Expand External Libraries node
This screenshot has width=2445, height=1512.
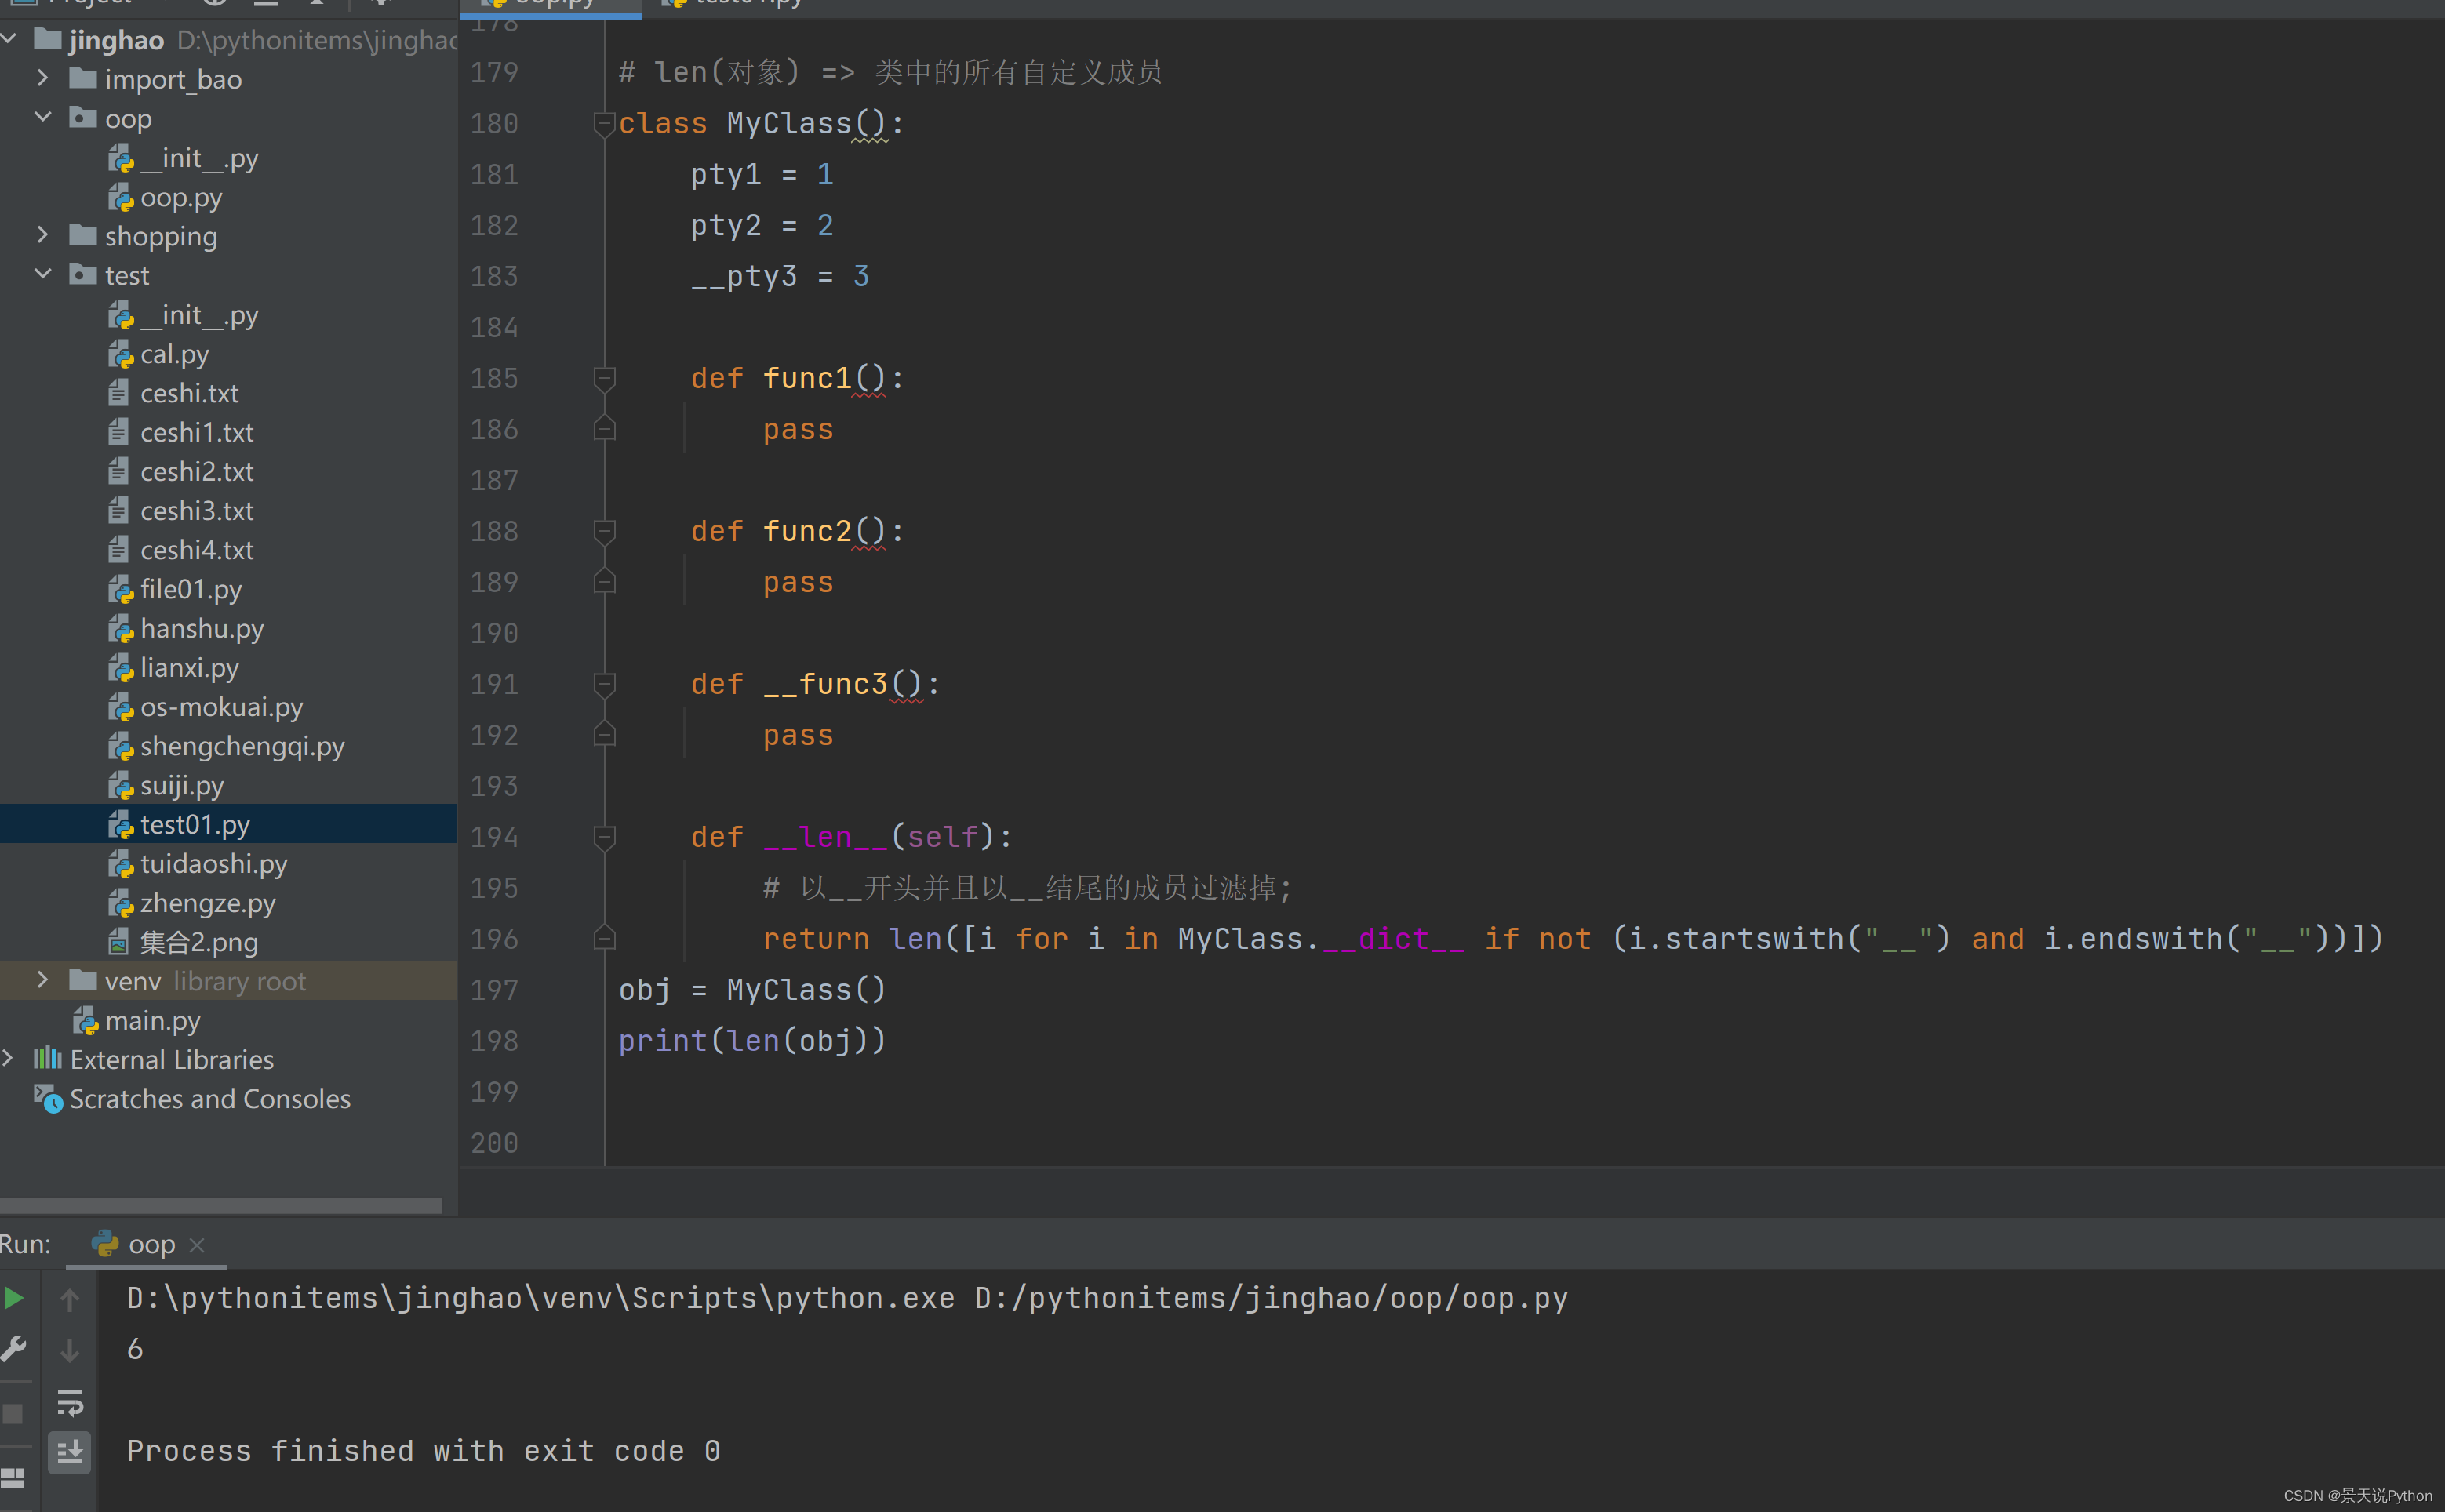pyautogui.click(x=8, y=1058)
